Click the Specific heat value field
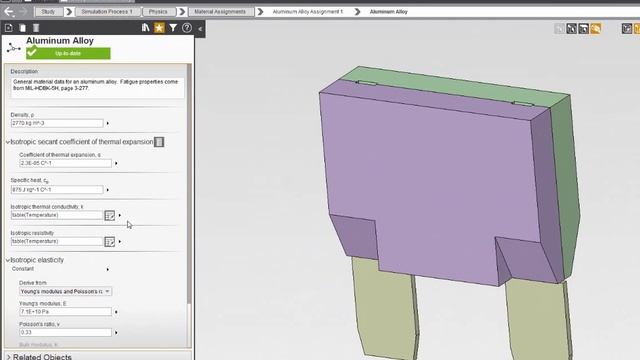 (x=57, y=190)
